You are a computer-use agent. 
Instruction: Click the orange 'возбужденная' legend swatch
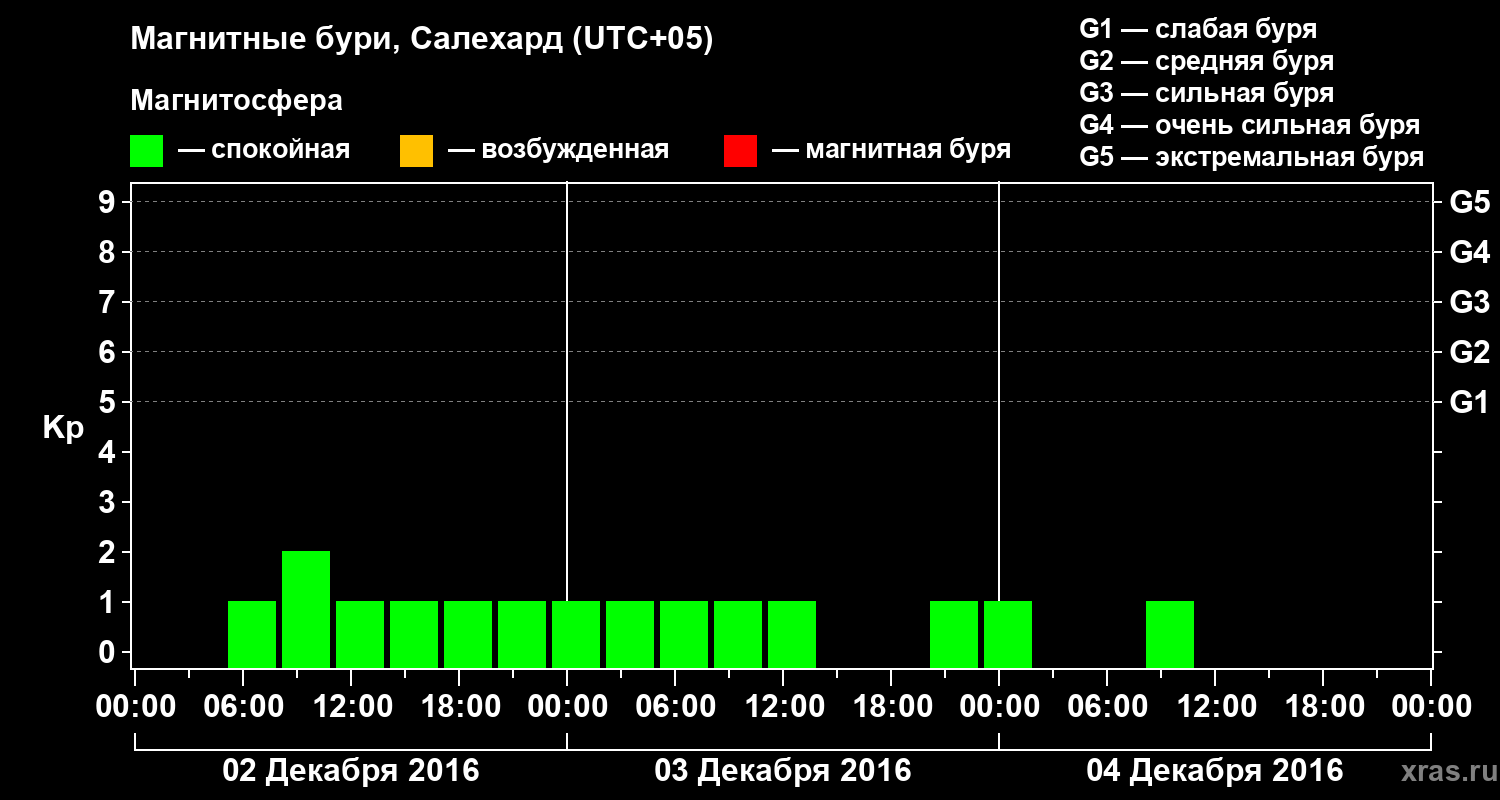[x=416, y=151]
